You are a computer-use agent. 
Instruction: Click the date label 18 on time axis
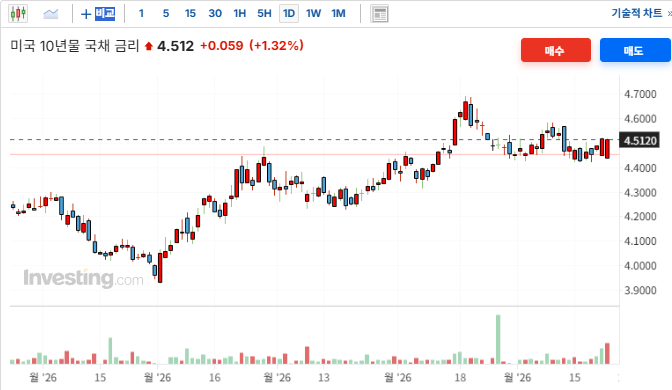point(460,378)
